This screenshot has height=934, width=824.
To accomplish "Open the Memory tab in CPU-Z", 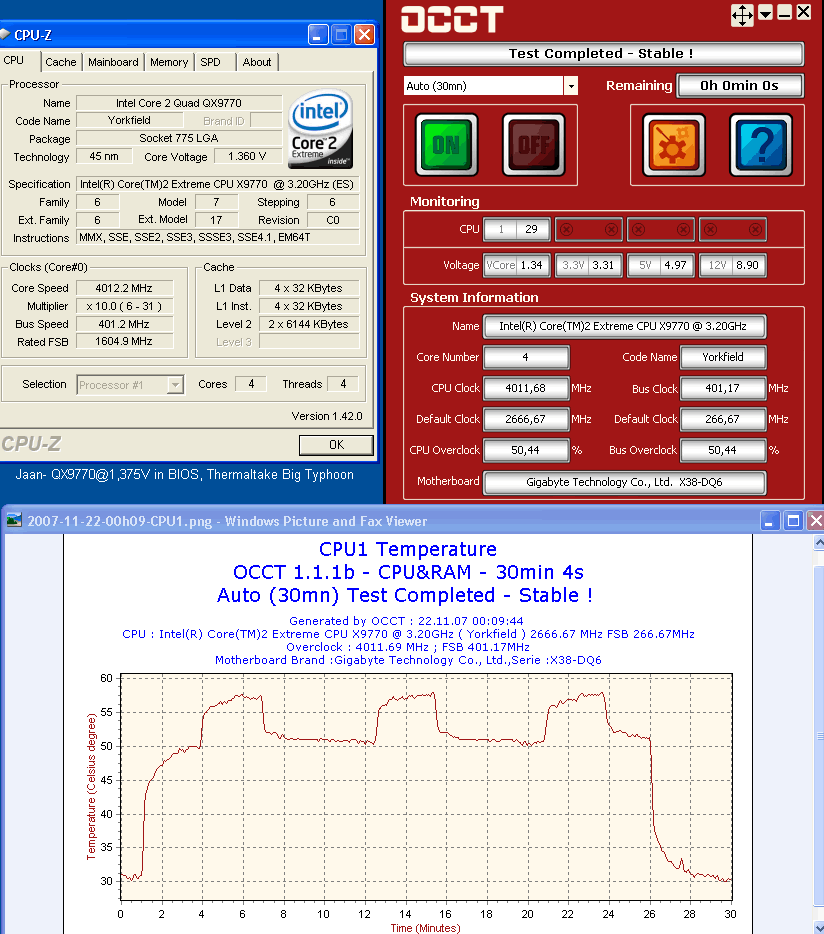I will 169,62.
